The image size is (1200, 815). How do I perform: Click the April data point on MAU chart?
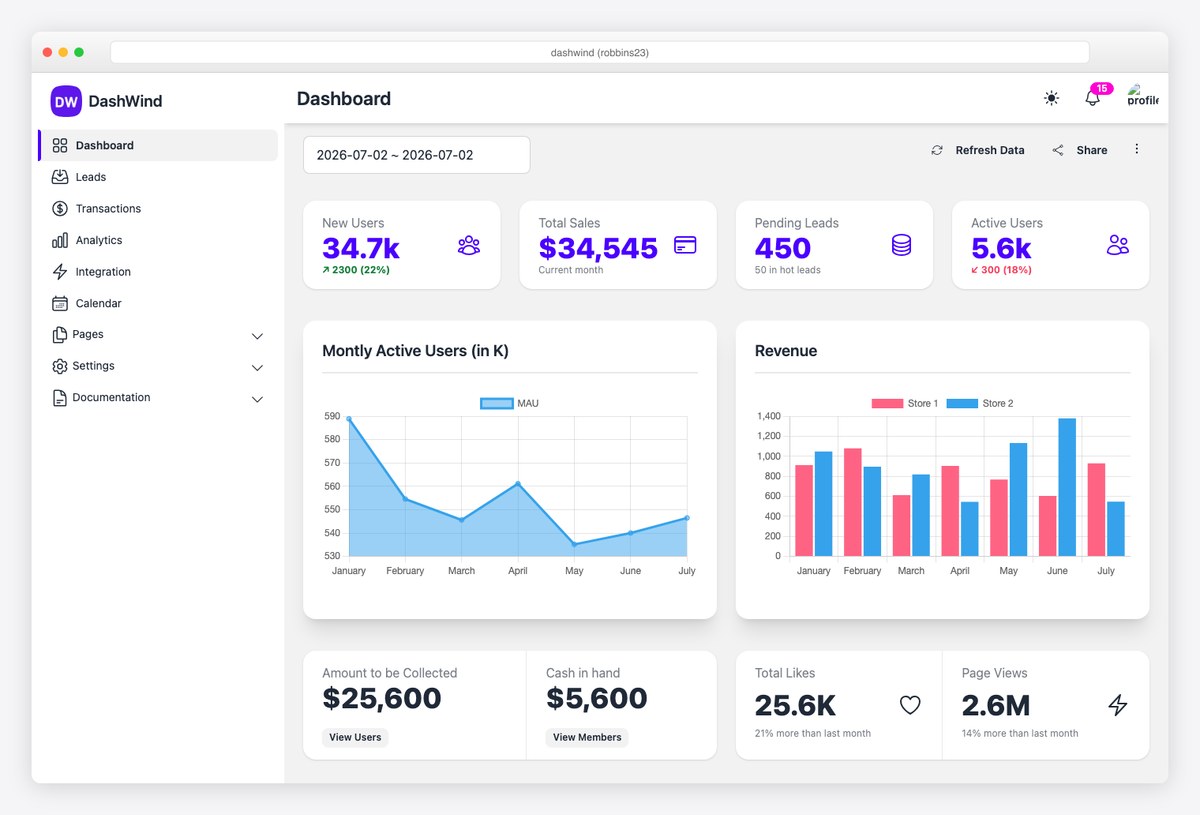[x=518, y=483]
